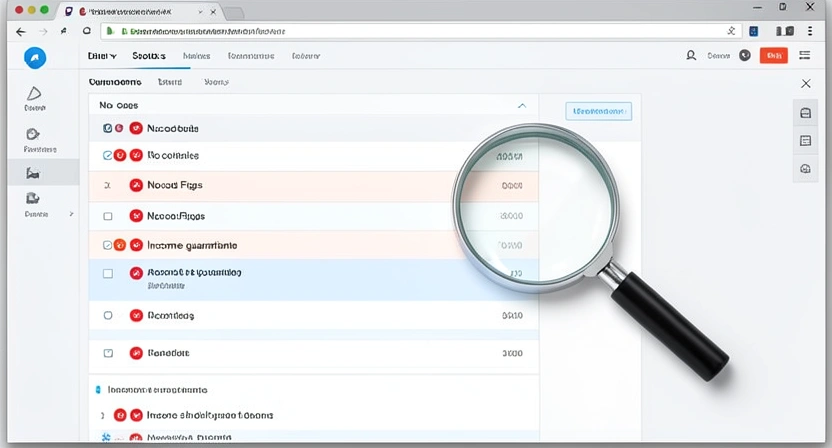Toggle the checkbox in the first 'Nicod' row
The width and height of the screenshot is (832, 448).
(x=108, y=128)
